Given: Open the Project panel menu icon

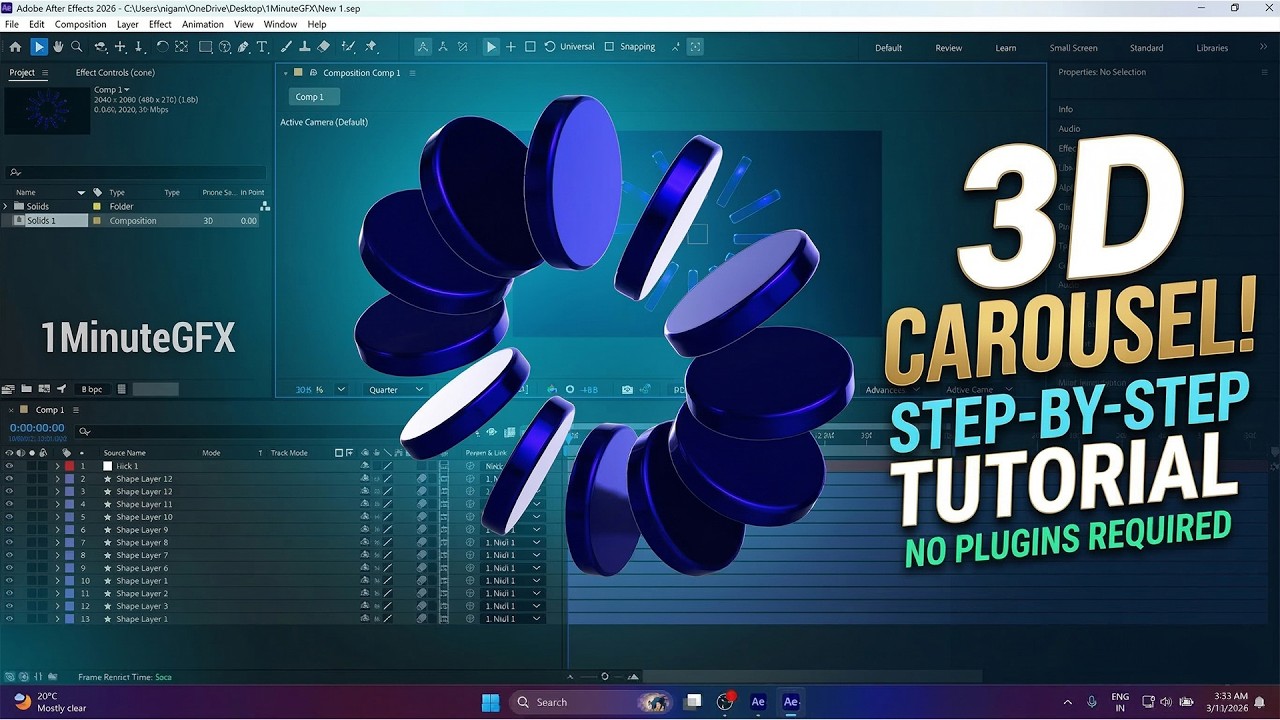Looking at the screenshot, I should pyautogui.click(x=44, y=73).
